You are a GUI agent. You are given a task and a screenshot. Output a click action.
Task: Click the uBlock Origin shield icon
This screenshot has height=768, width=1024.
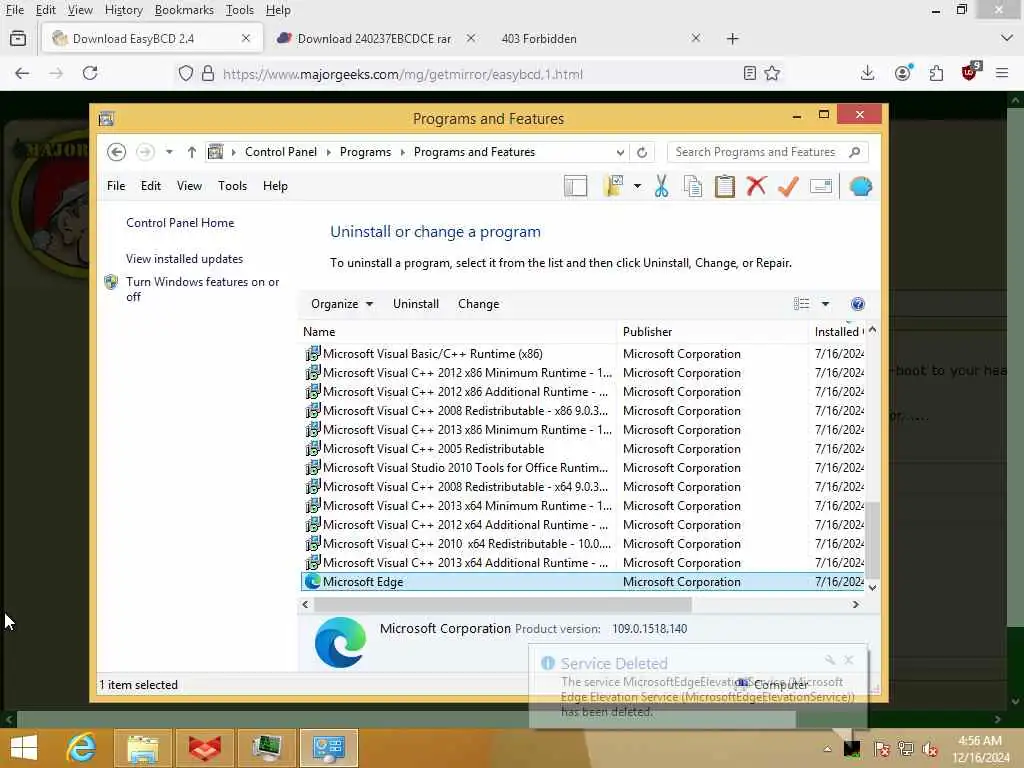(x=970, y=72)
